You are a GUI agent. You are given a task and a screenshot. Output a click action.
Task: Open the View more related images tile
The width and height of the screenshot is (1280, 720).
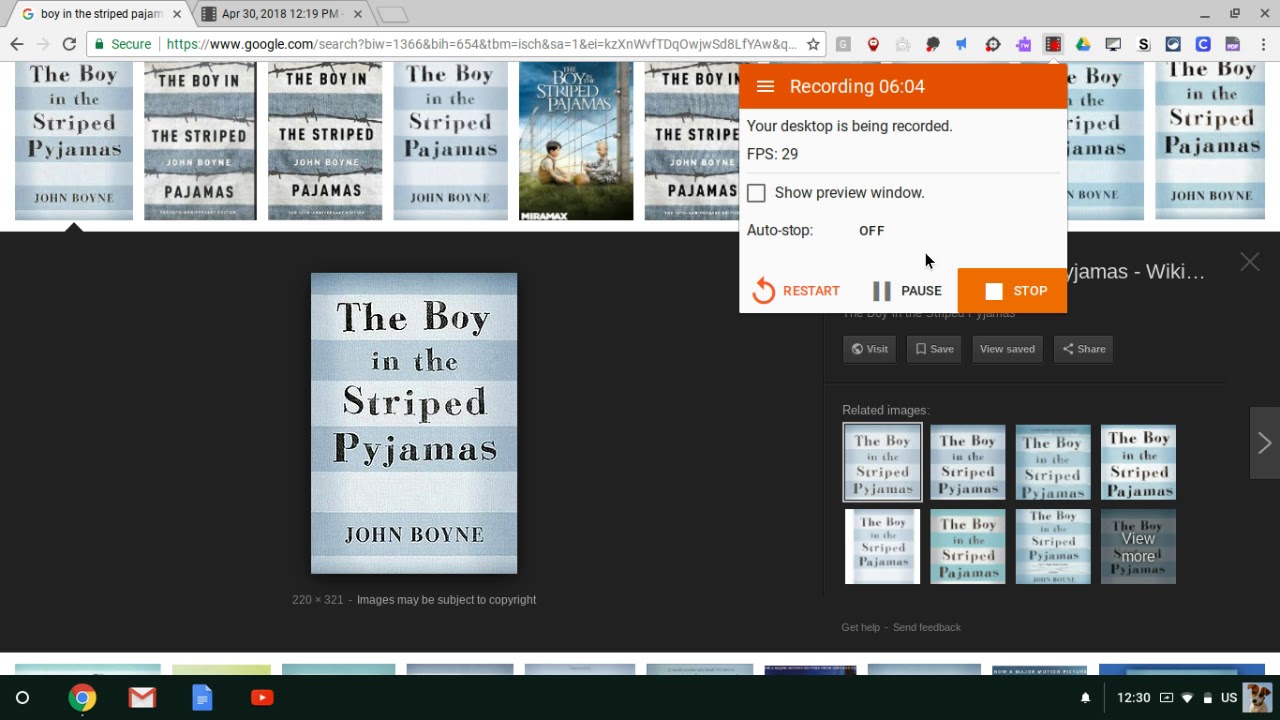[x=1138, y=547]
